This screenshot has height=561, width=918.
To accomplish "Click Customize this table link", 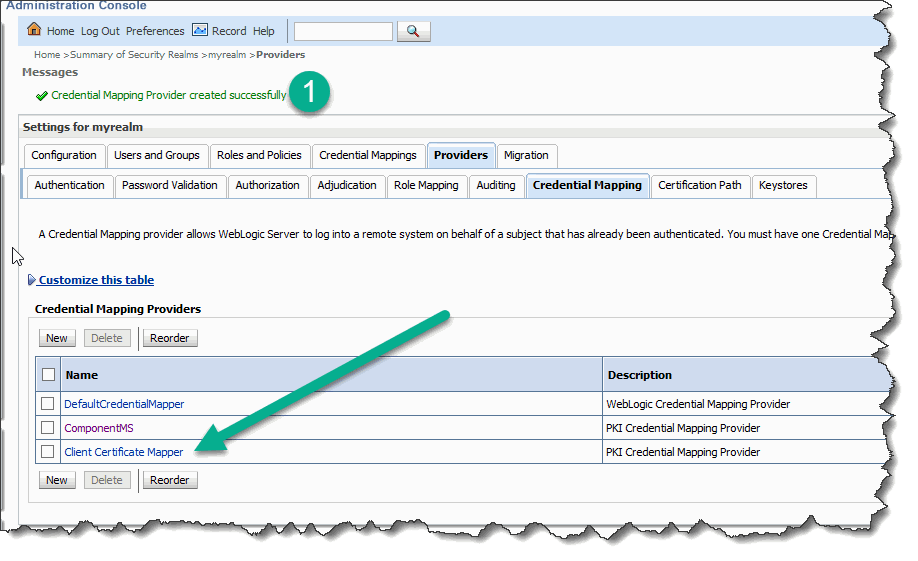I will (96, 280).
